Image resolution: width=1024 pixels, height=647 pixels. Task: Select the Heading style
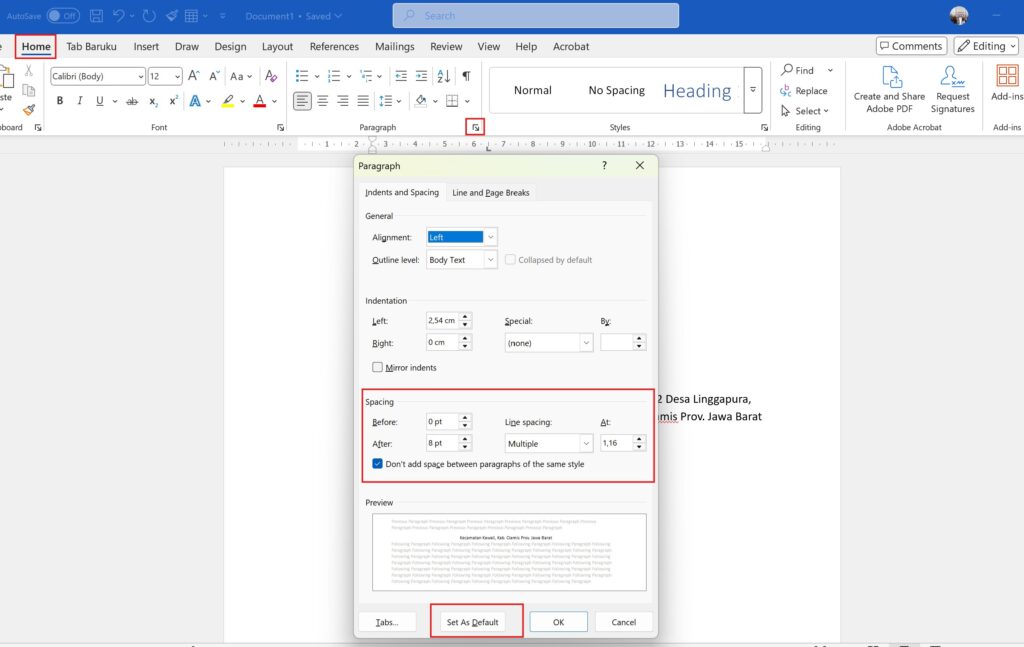tap(697, 91)
